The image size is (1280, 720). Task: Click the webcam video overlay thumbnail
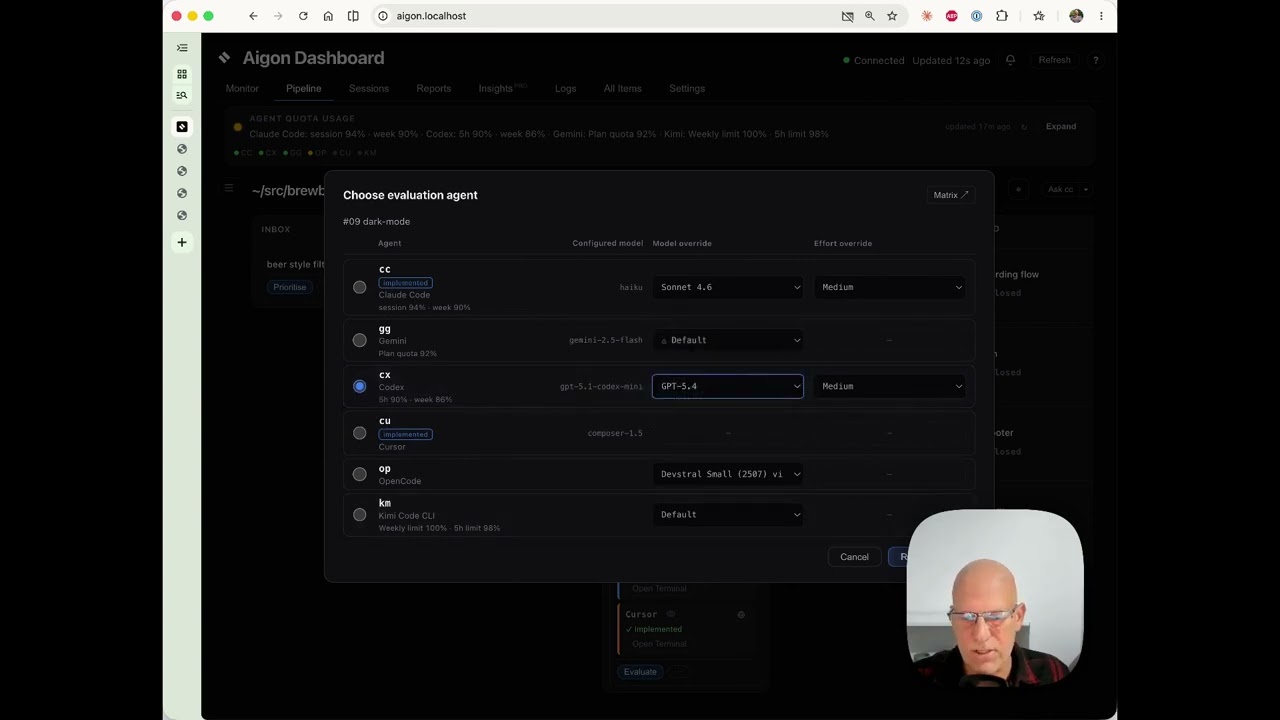[995, 598]
